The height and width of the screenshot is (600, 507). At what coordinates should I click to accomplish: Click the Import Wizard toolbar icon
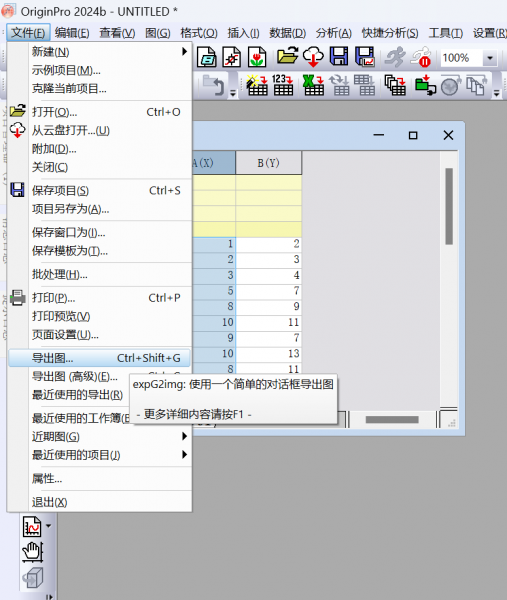(x=257, y=85)
